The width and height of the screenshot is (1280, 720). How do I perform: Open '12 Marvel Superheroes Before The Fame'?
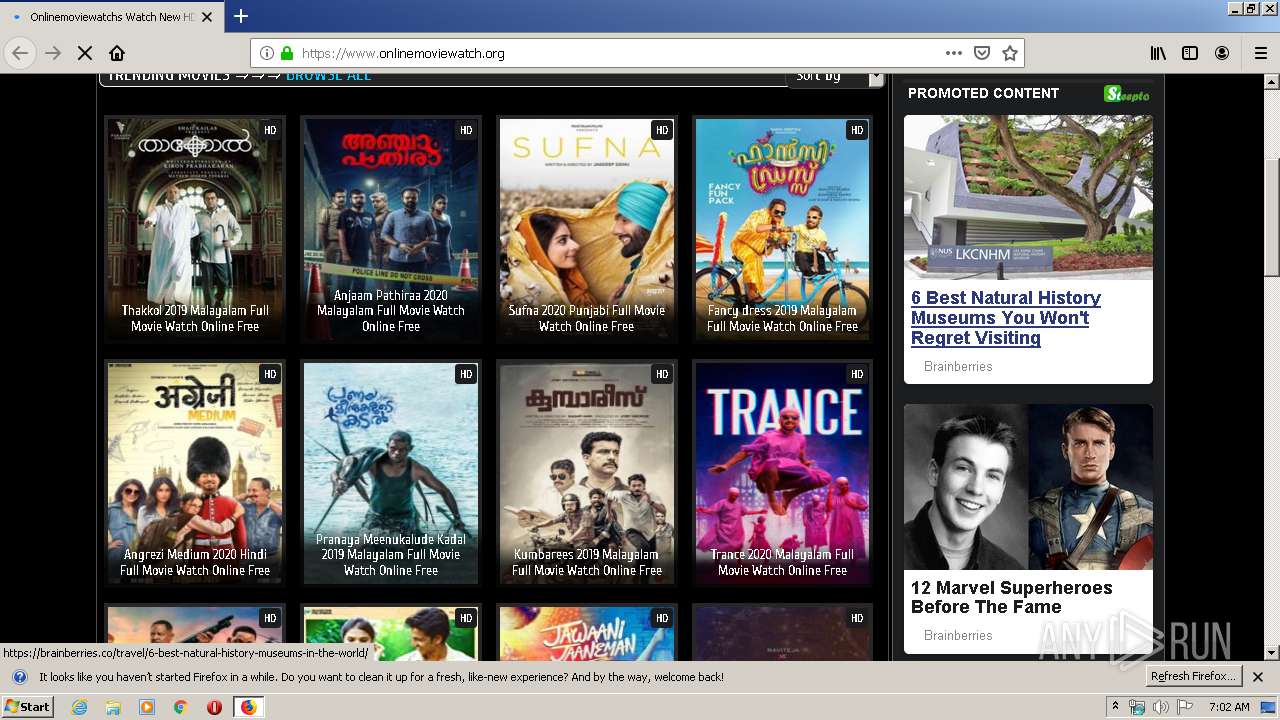click(1012, 597)
